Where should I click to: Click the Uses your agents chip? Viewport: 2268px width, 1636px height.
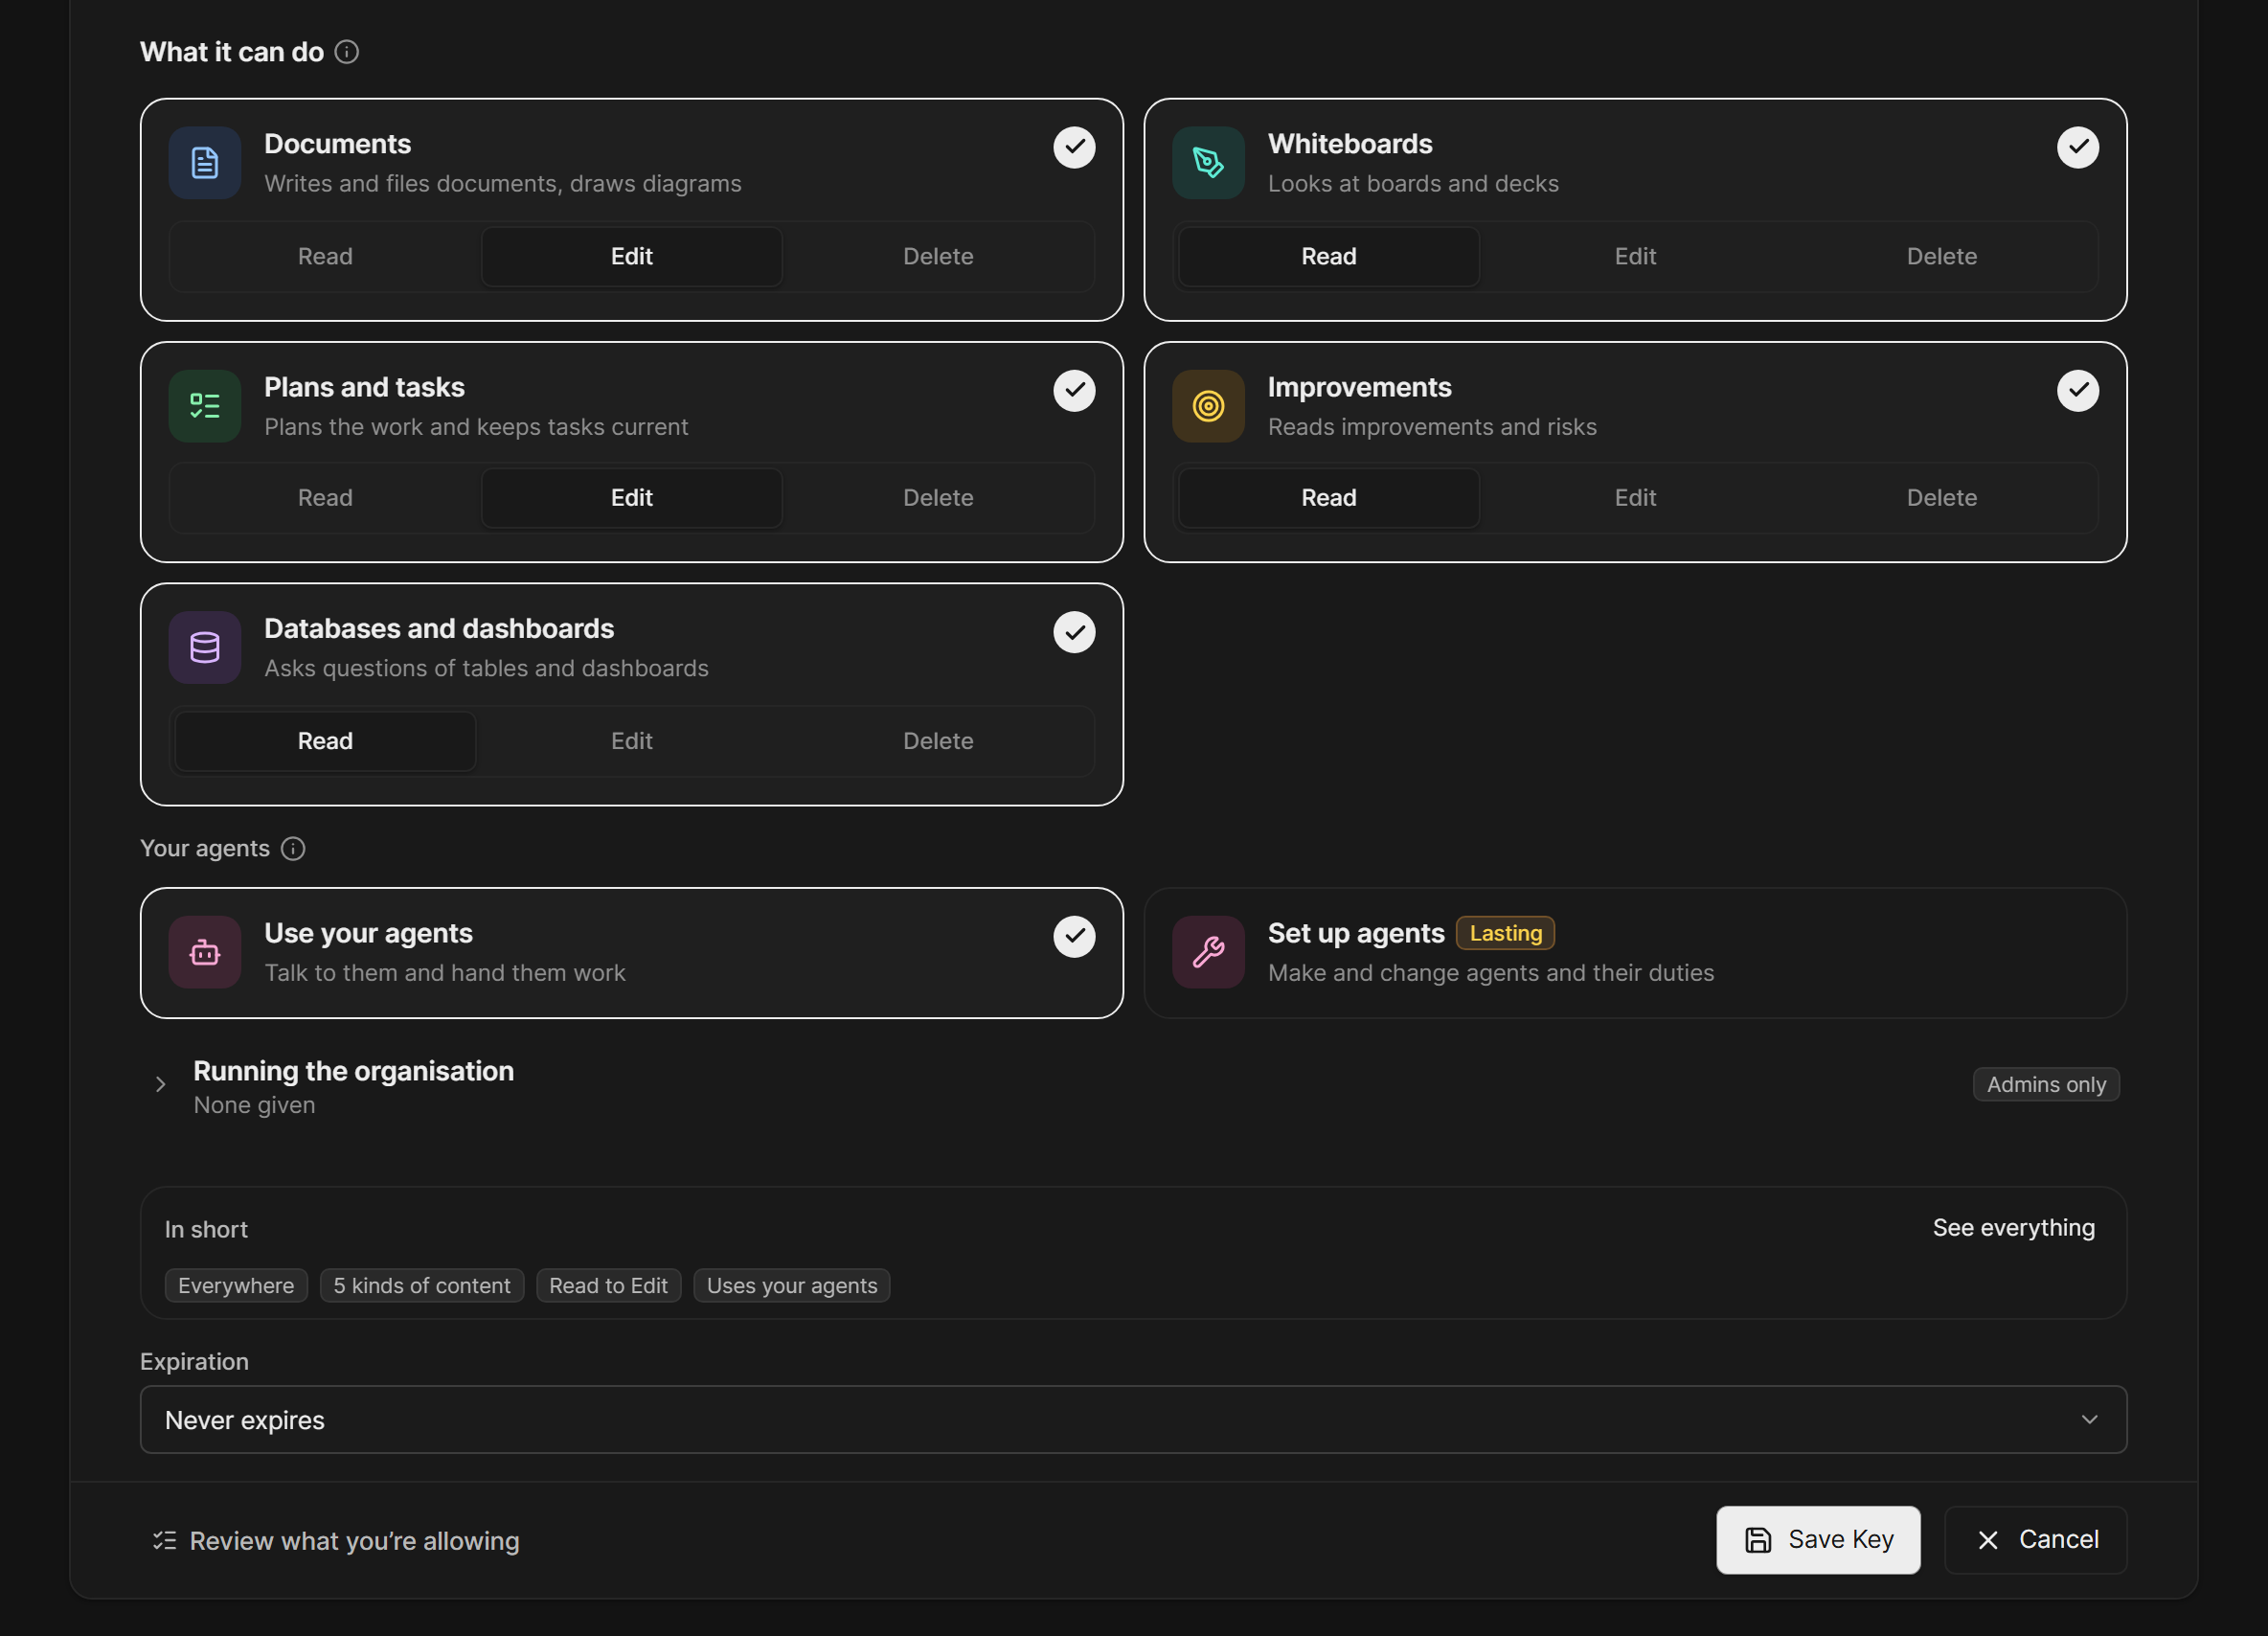tap(791, 1286)
